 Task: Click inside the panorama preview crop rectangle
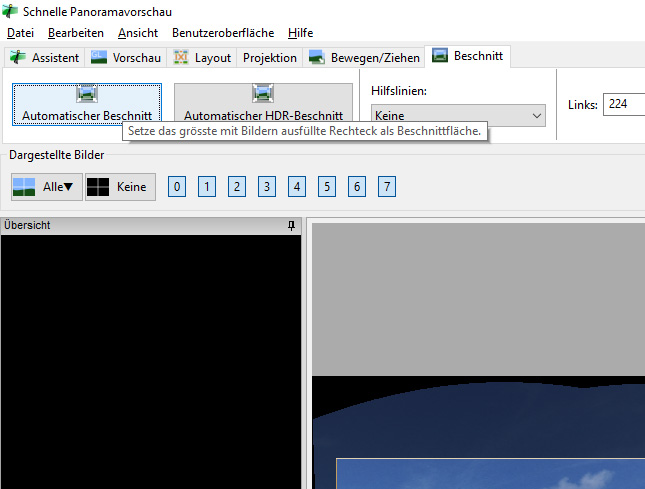[x=491, y=474]
